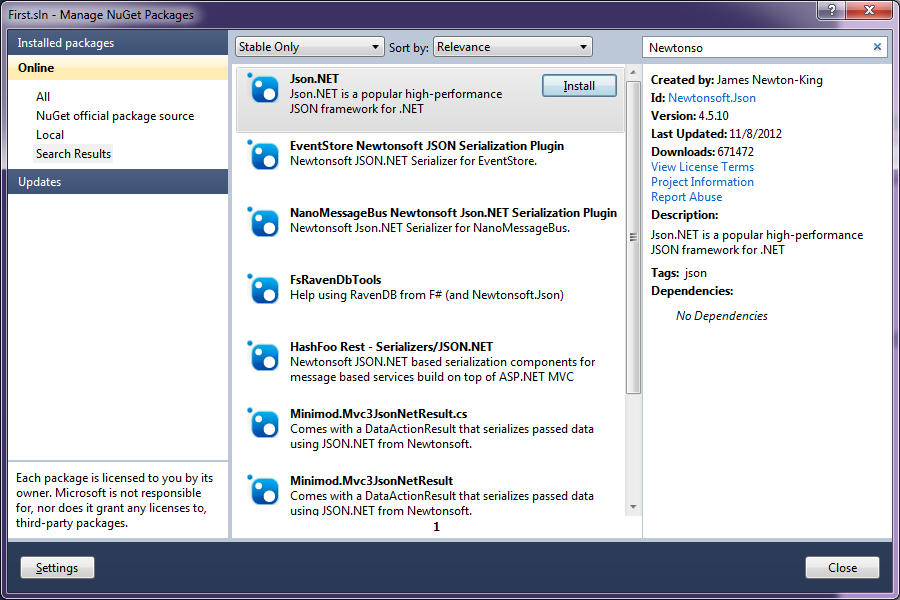Image resolution: width=900 pixels, height=600 pixels.
Task: Open the Newtonsoft.Json Id link
Action: click(712, 98)
